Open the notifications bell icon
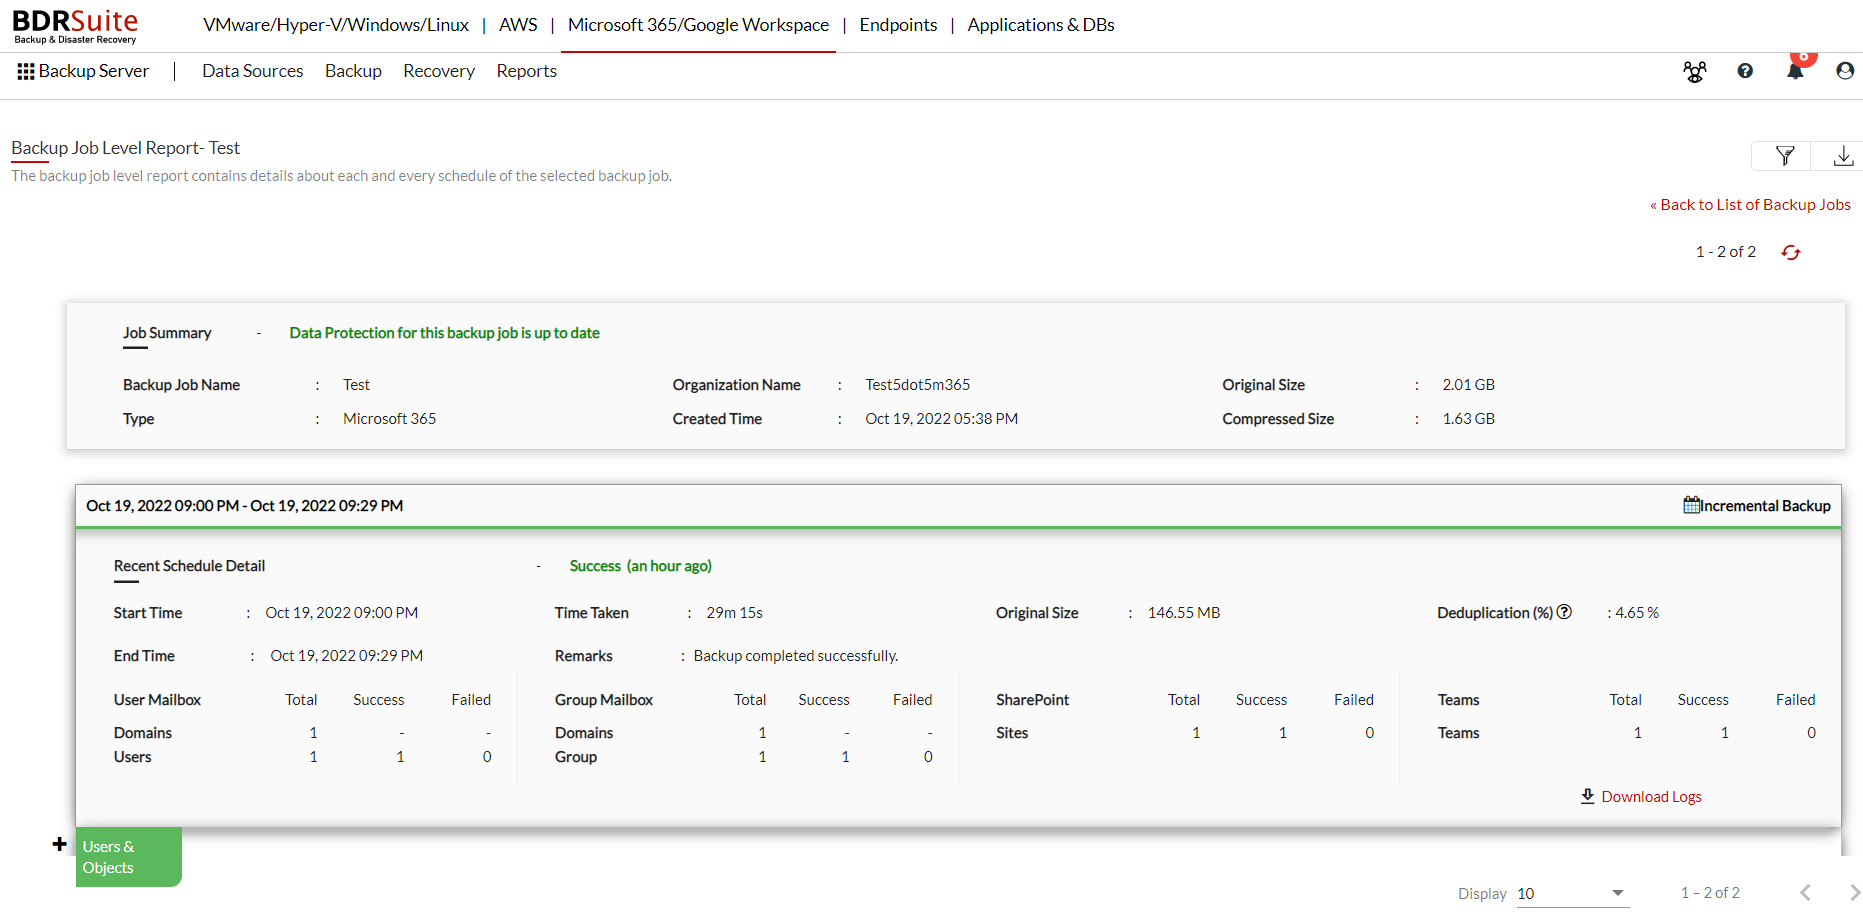Screen dimensions: 1863x921 click(1796, 70)
